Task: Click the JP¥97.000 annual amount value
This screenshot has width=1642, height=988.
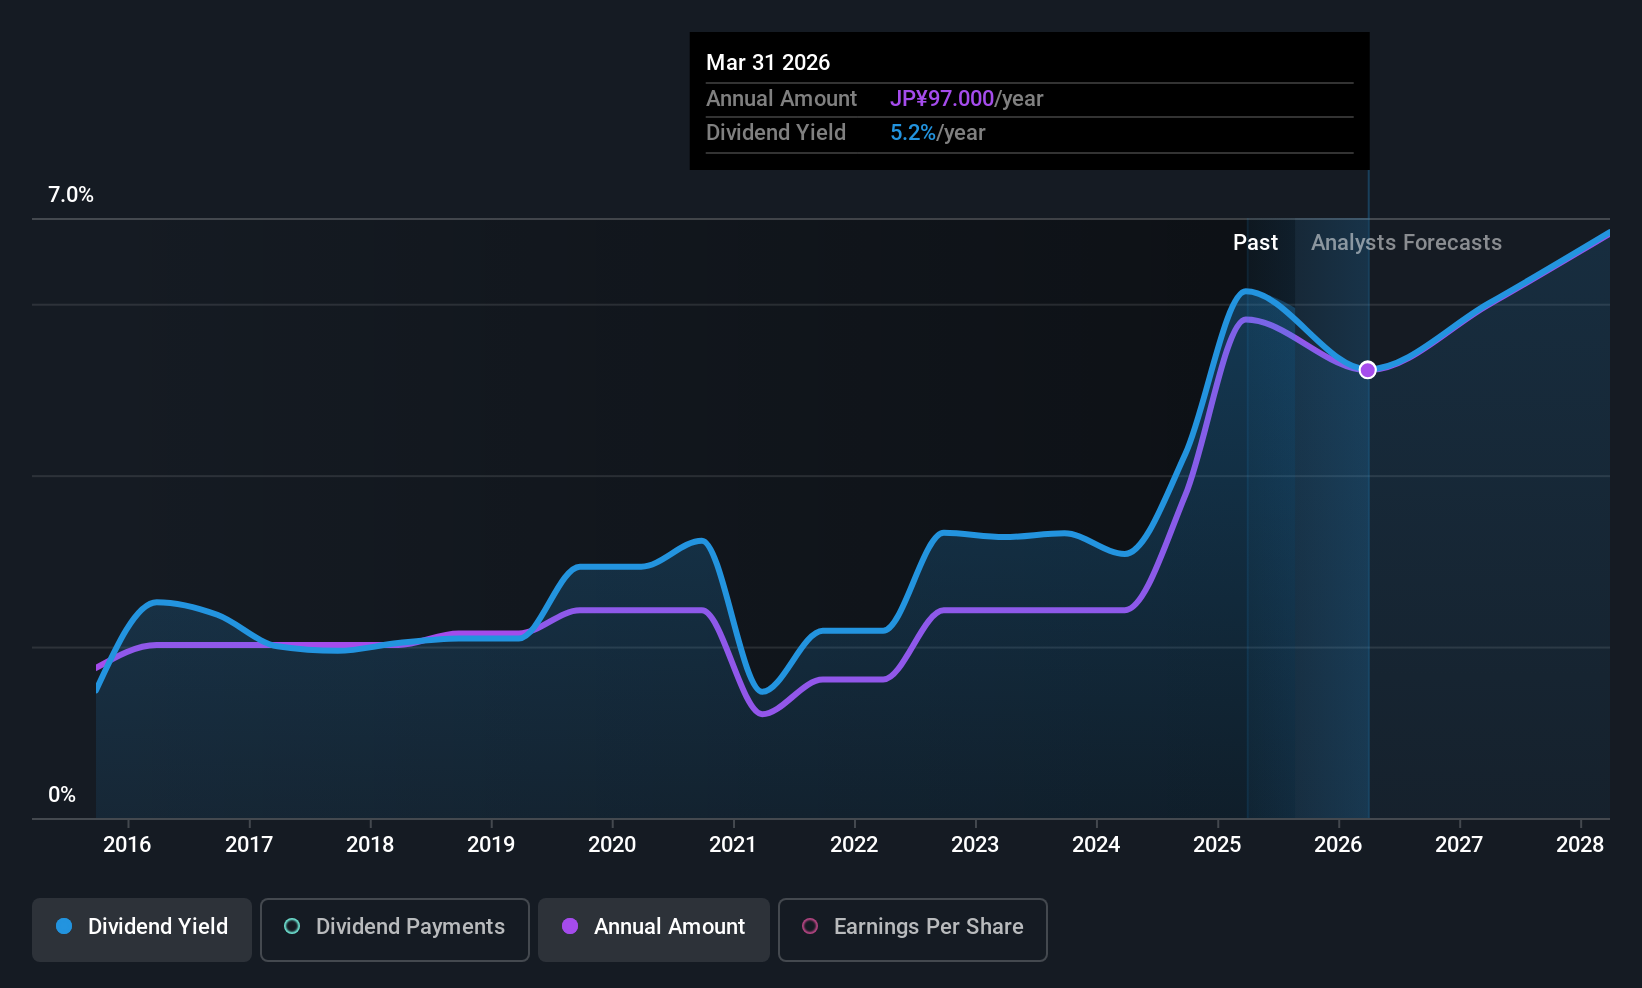Action: 942,98
